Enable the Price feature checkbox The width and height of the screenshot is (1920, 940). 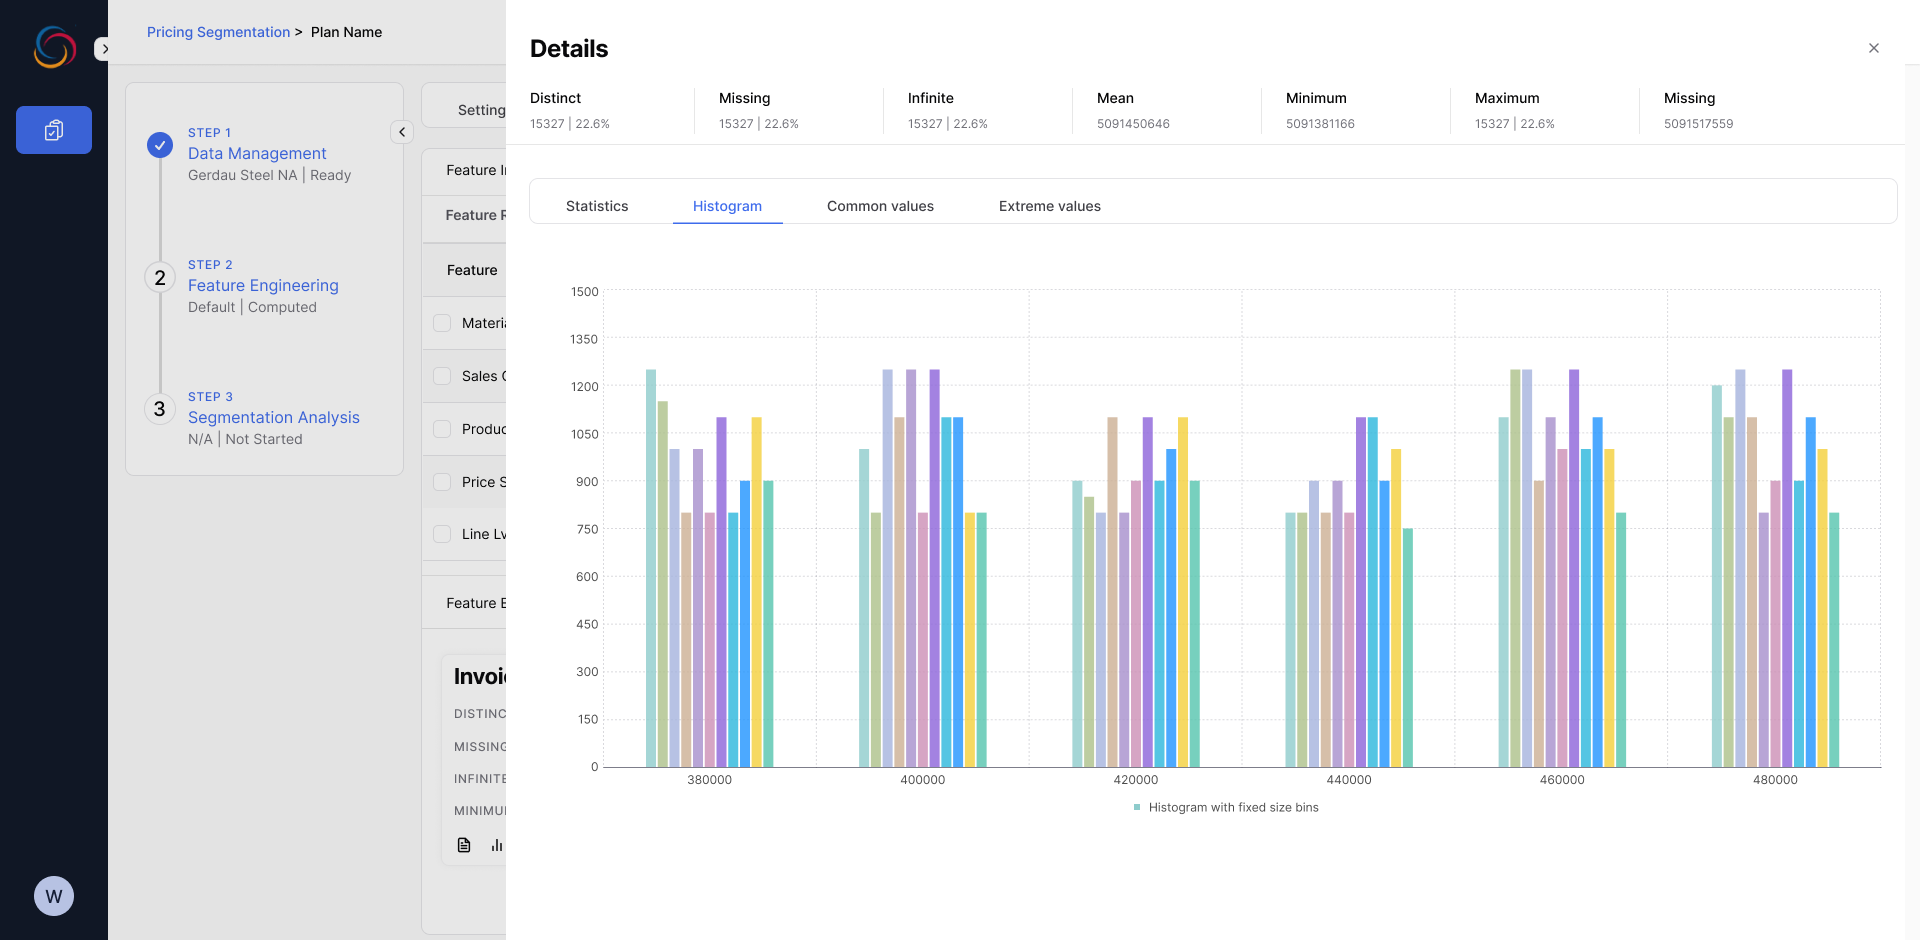click(442, 482)
